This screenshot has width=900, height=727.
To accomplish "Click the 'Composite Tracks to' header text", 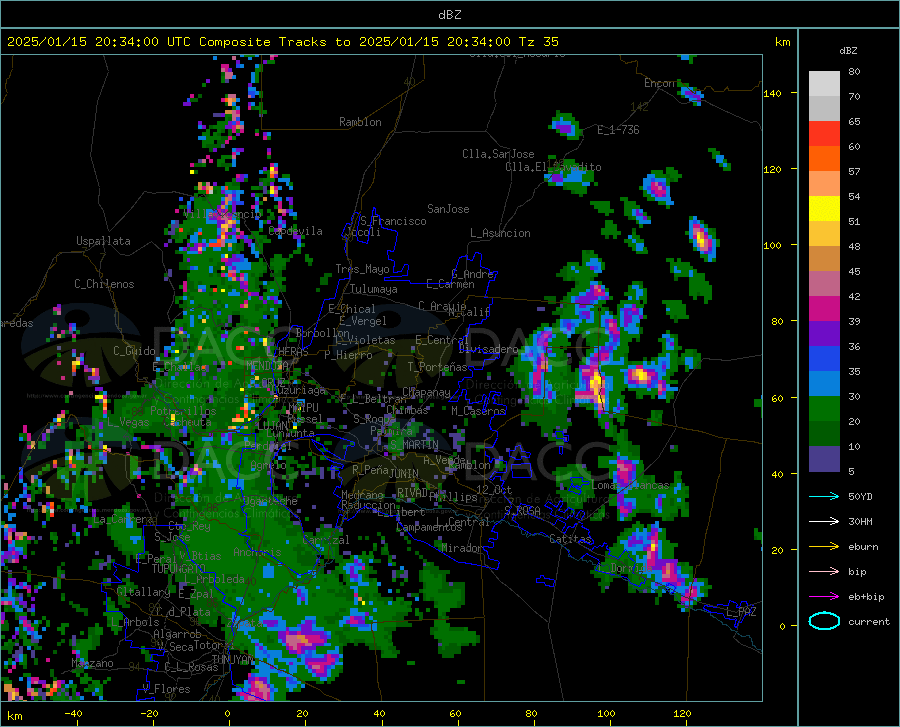I will pos(274,42).
